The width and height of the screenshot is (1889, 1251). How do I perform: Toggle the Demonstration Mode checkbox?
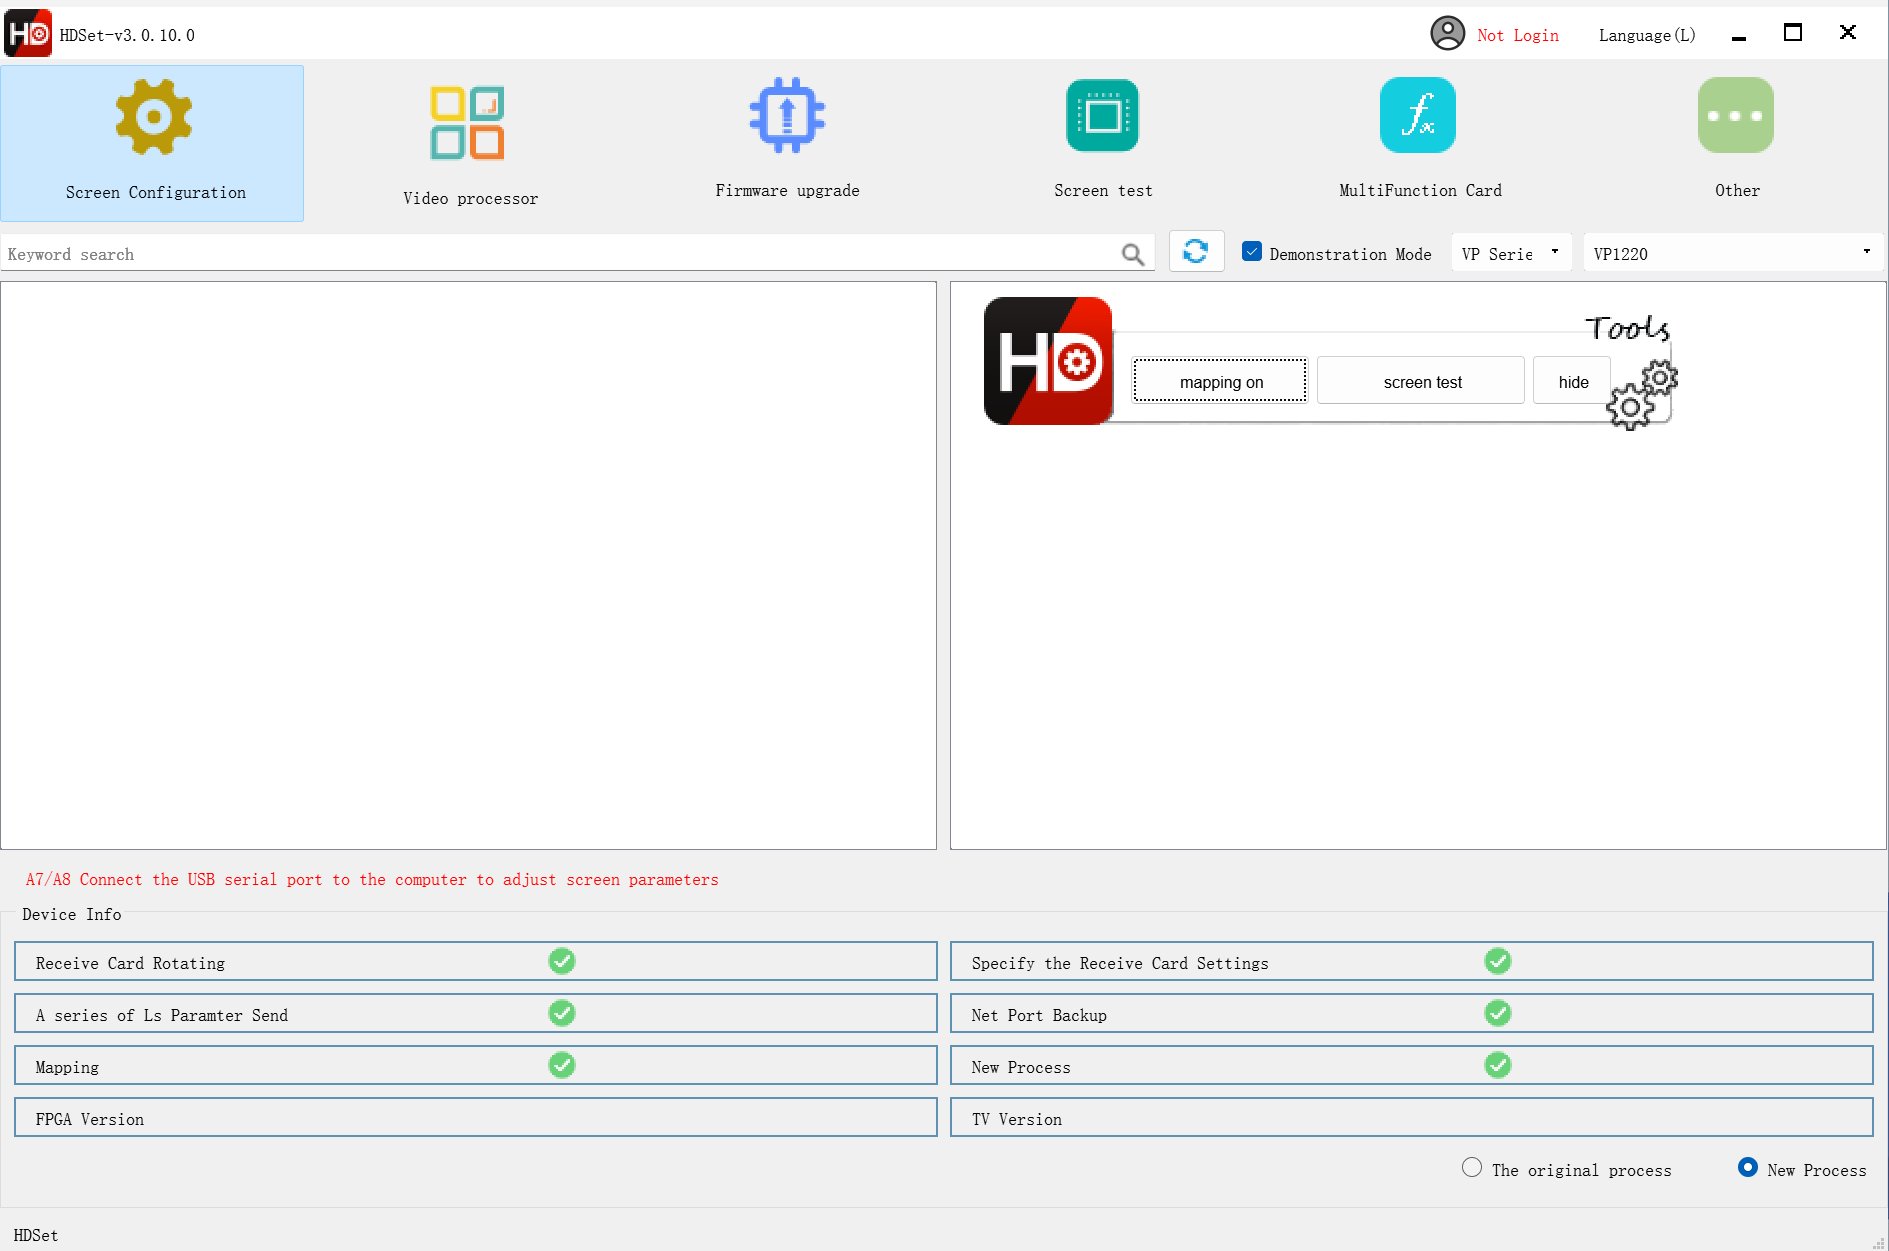click(x=1252, y=252)
